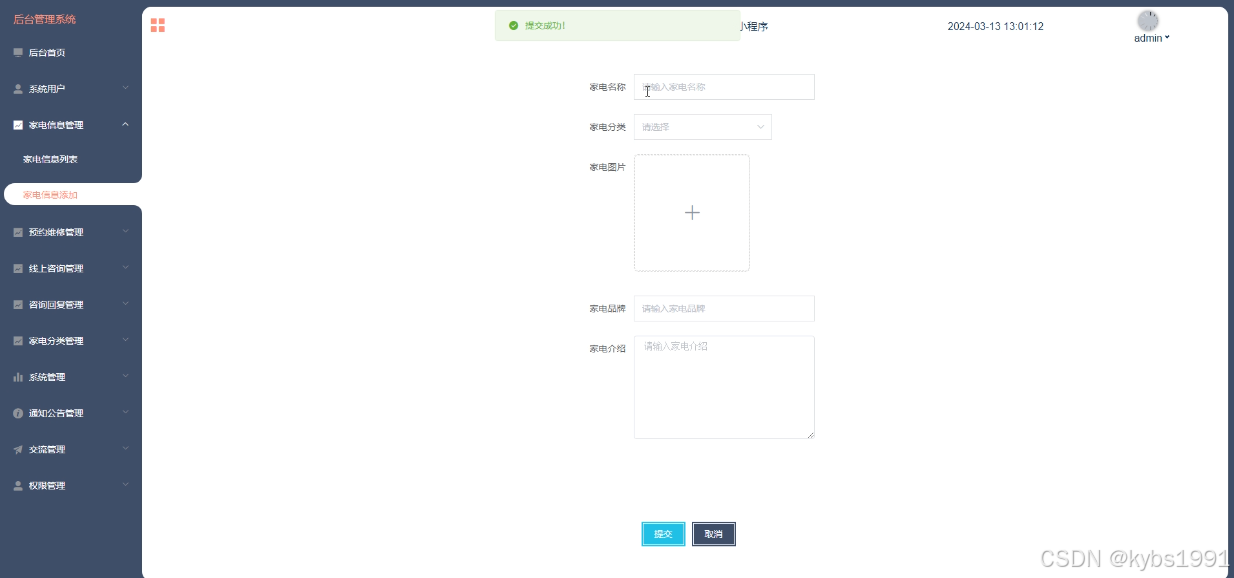
Task: Open the 家电信息列表 submenu item
Action: (x=71, y=159)
